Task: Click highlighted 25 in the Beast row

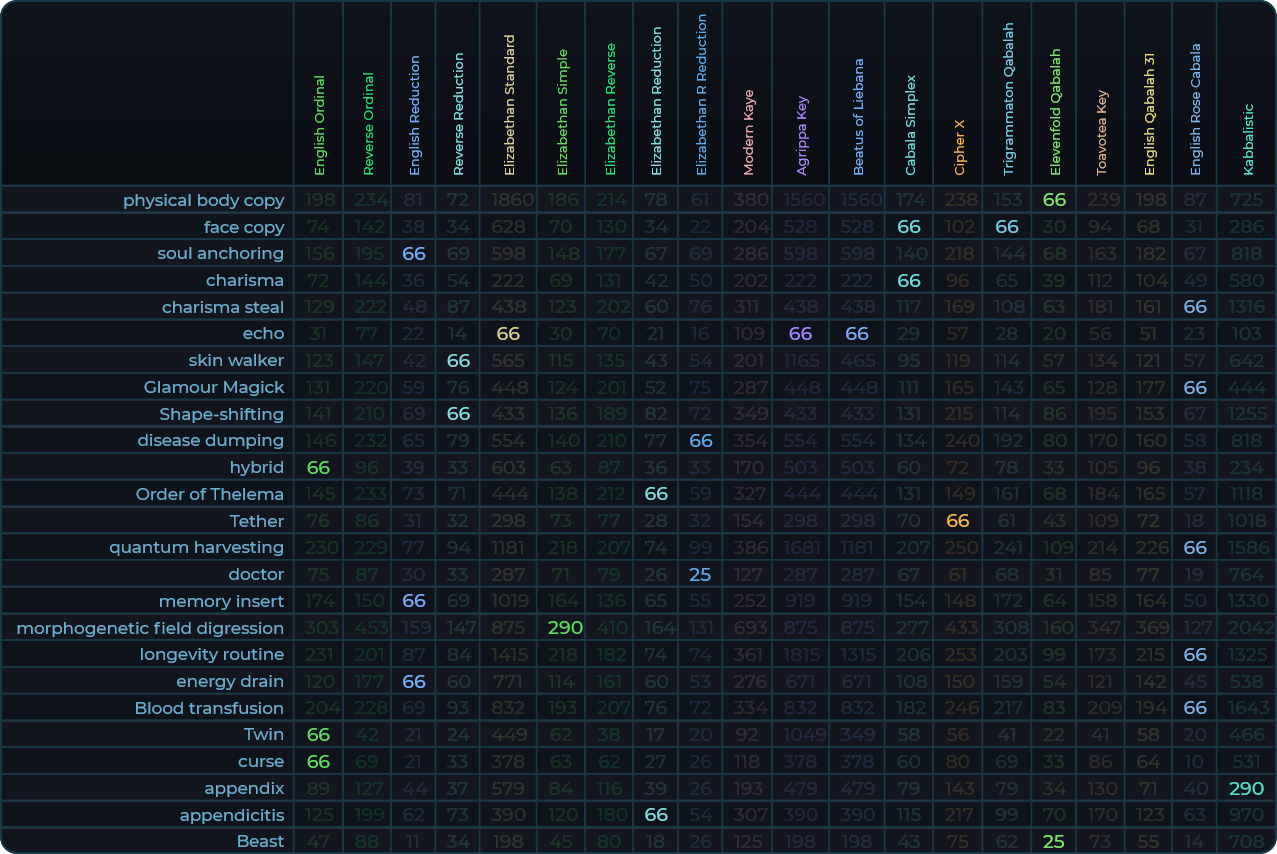Action: click(x=1053, y=842)
